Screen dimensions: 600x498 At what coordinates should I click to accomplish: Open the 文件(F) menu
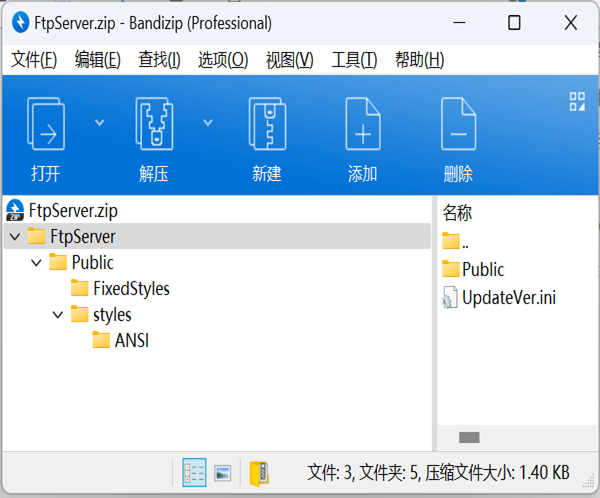pos(34,60)
